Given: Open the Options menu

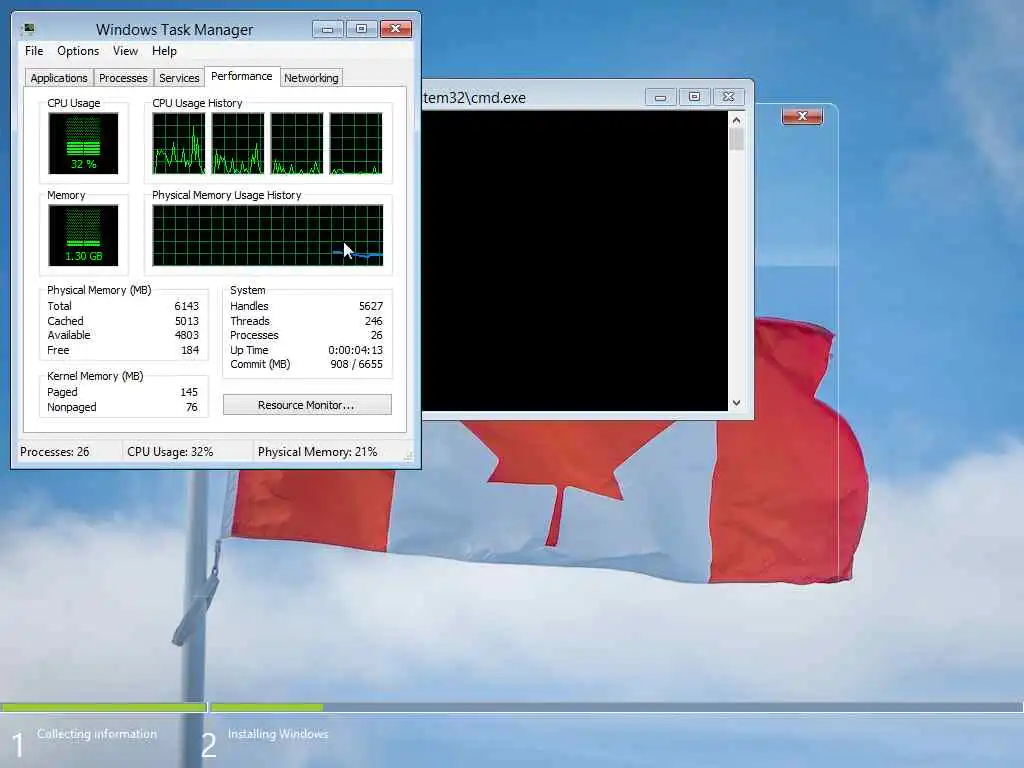Looking at the screenshot, I should (78, 51).
